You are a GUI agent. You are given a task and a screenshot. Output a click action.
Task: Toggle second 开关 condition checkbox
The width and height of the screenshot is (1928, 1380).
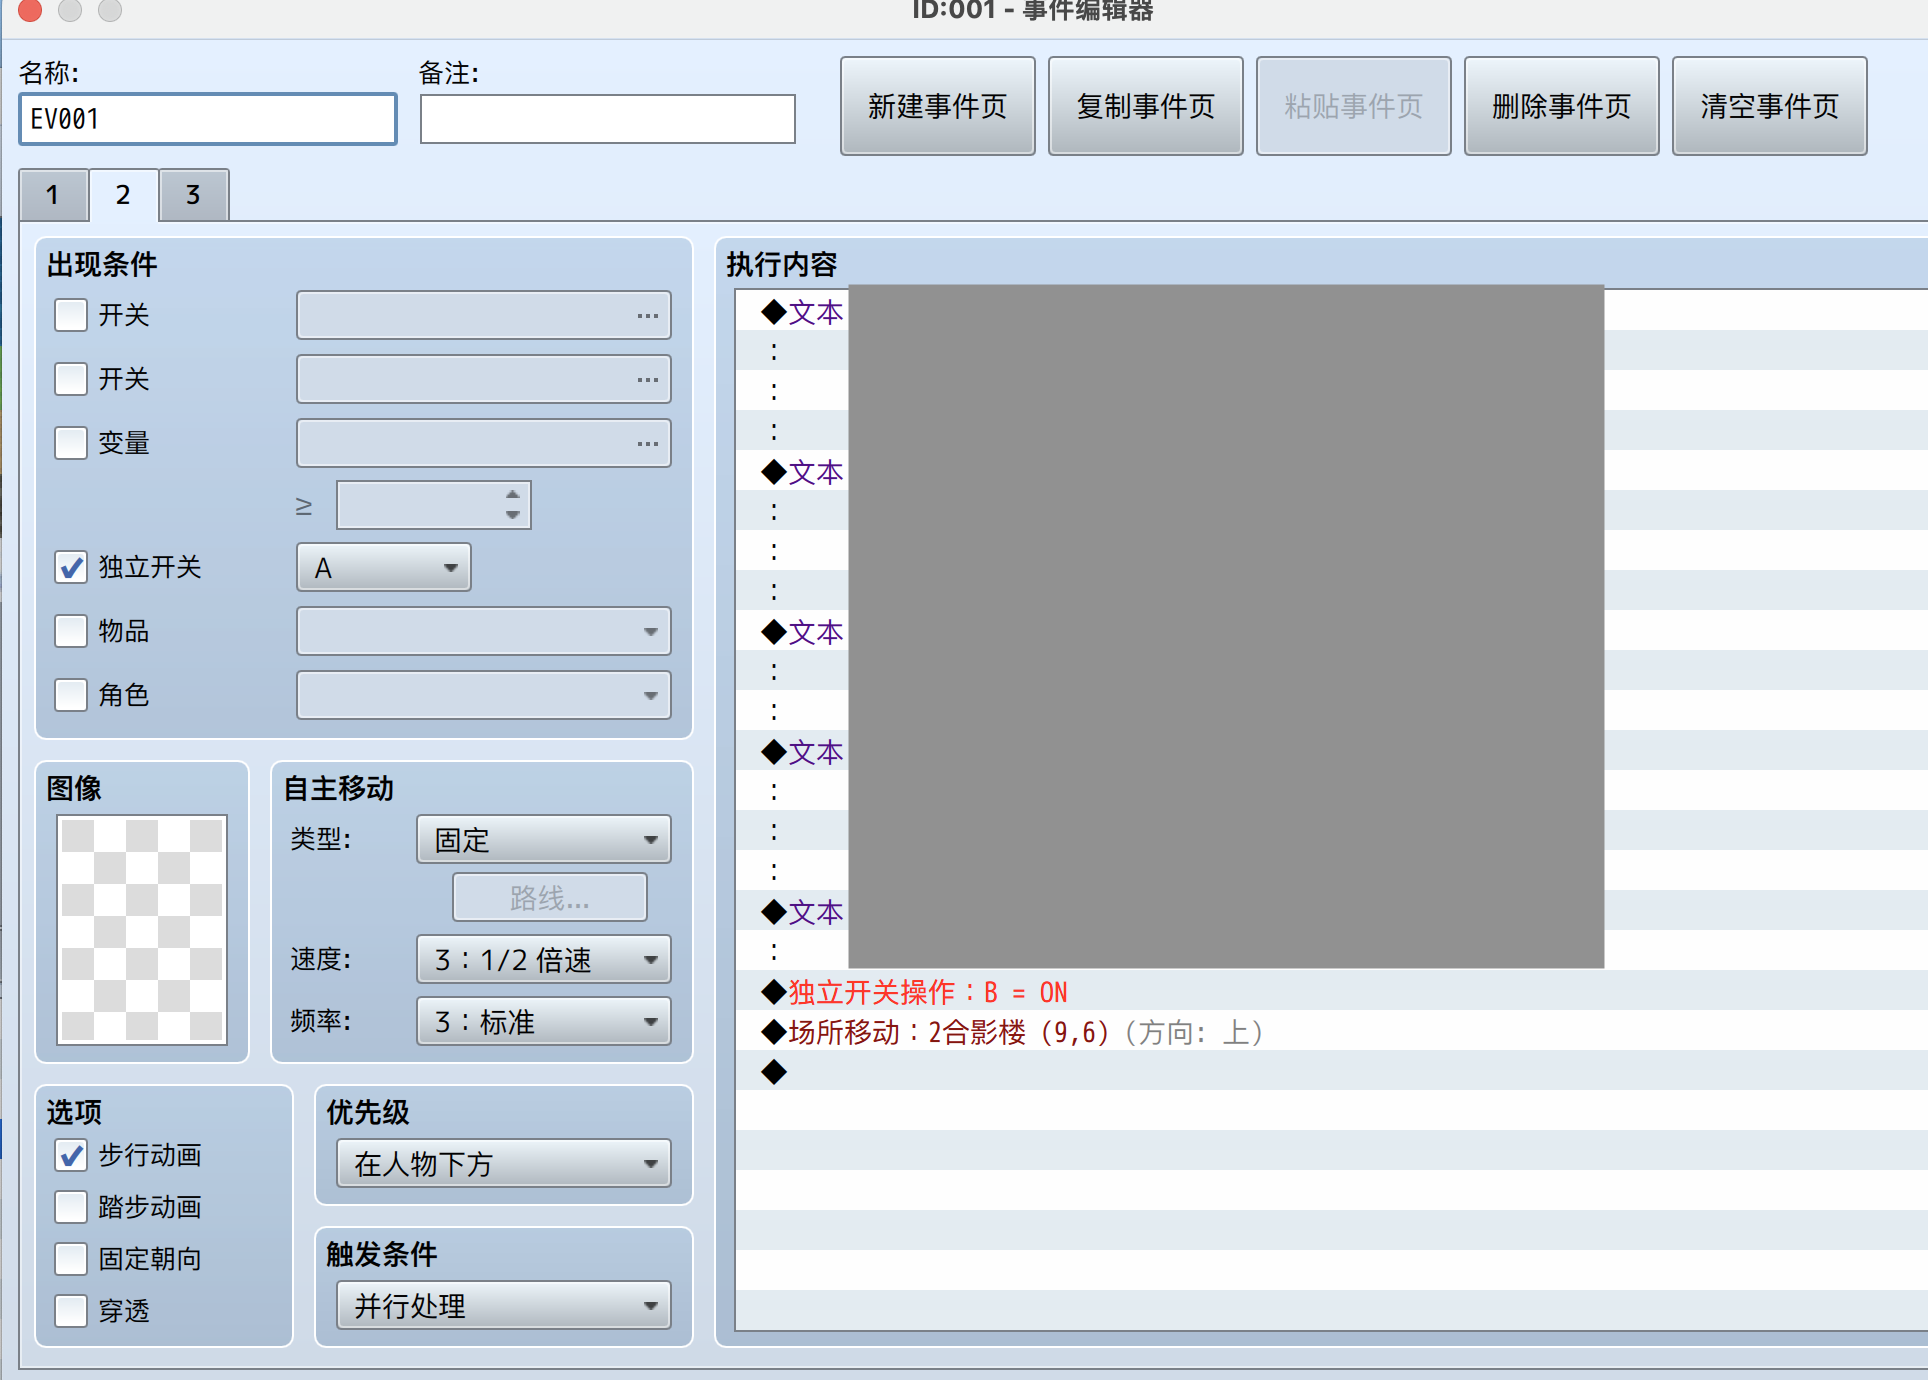71,379
